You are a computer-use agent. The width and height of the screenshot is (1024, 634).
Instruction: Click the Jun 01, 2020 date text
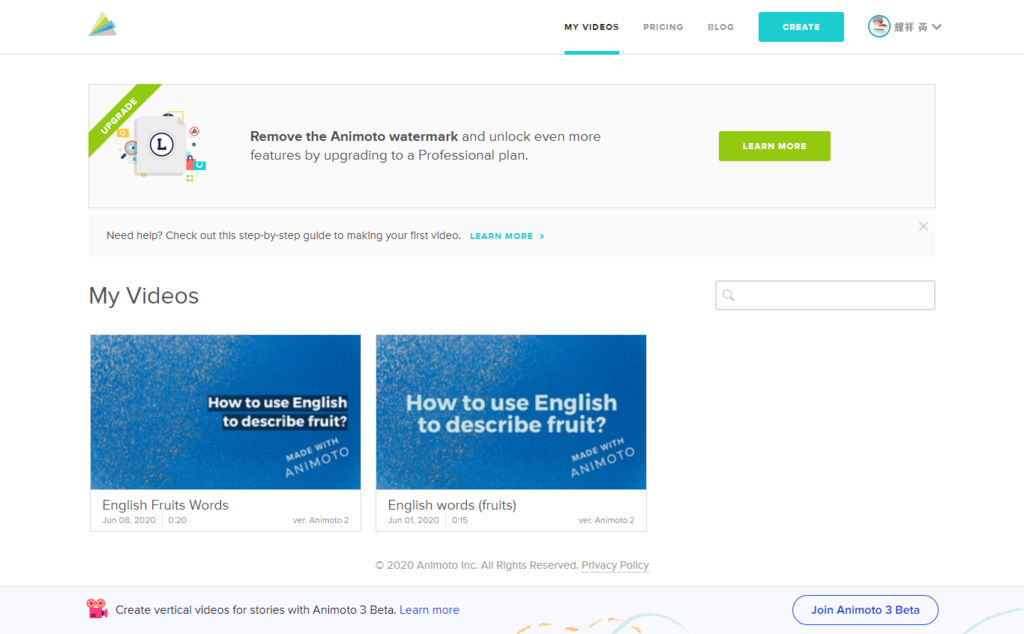click(x=413, y=520)
